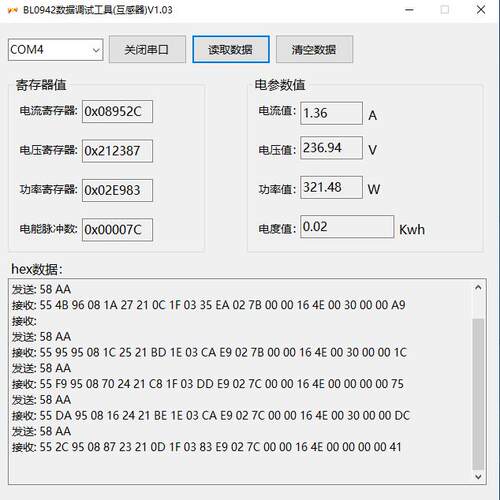The image size is (500, 500).
Task: Click the 关闭串口 button
Action: [x=147, y=50]
